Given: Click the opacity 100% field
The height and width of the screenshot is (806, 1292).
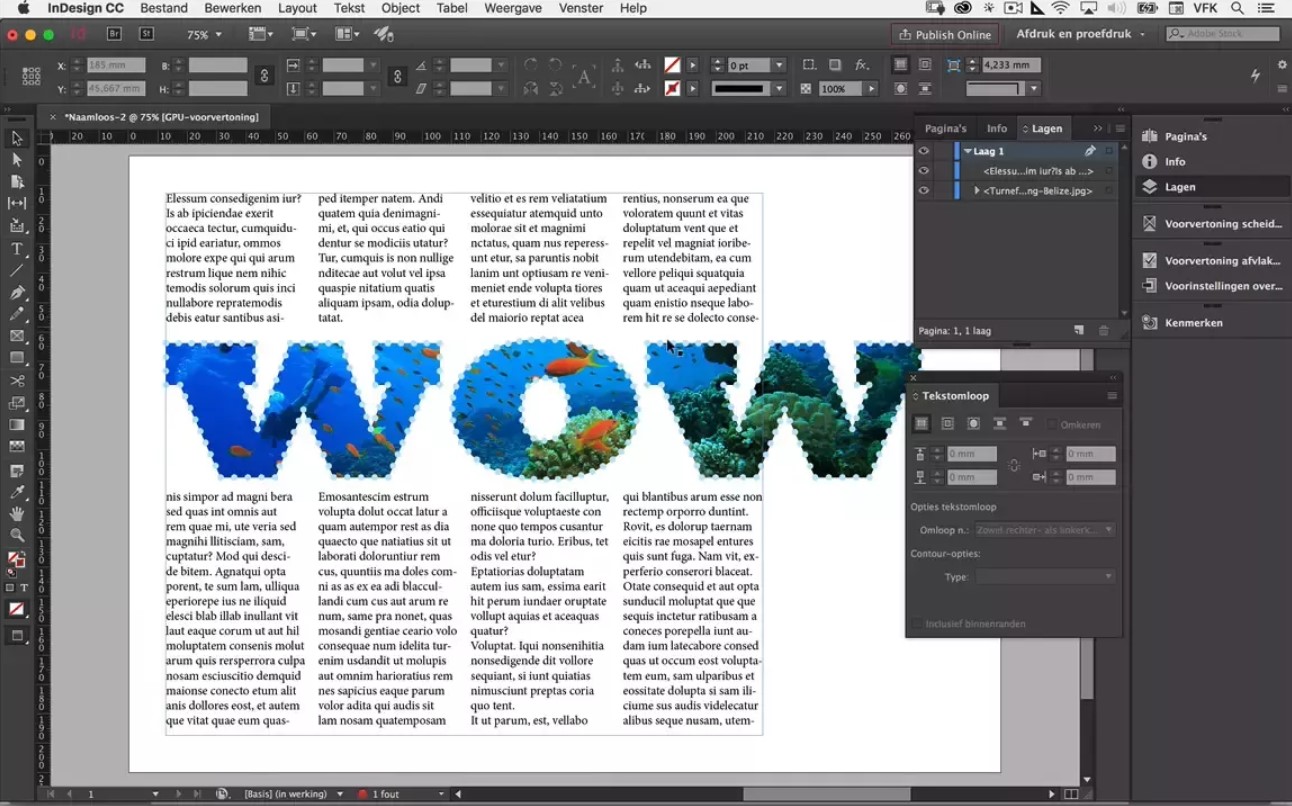Looking at the screenshot, I should (840, 89).
